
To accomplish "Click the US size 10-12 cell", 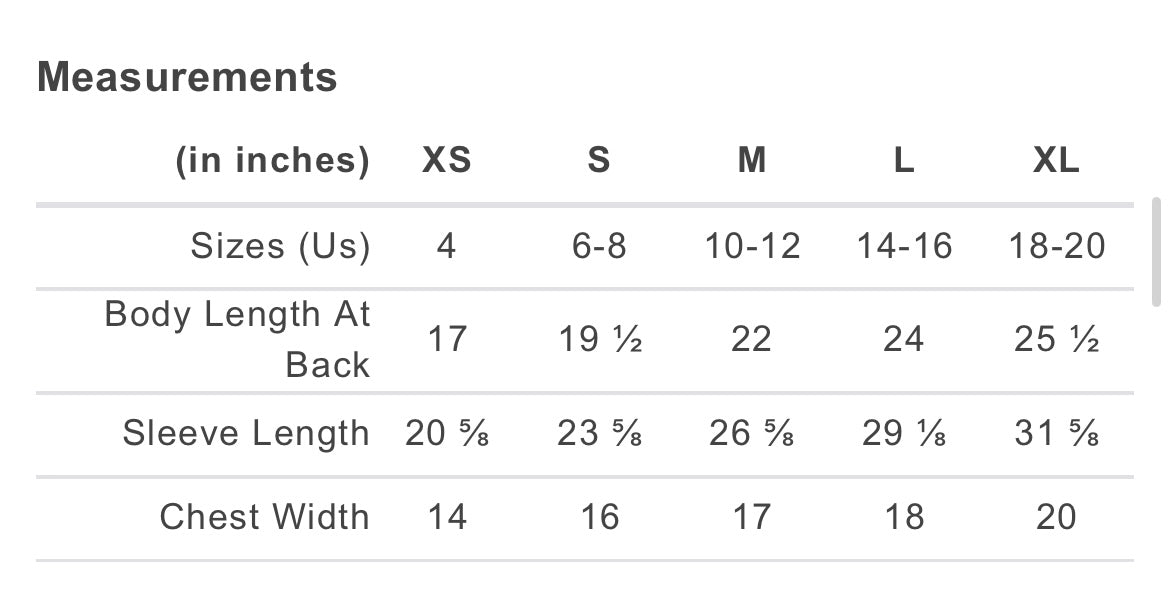I will tap(752, 246).
